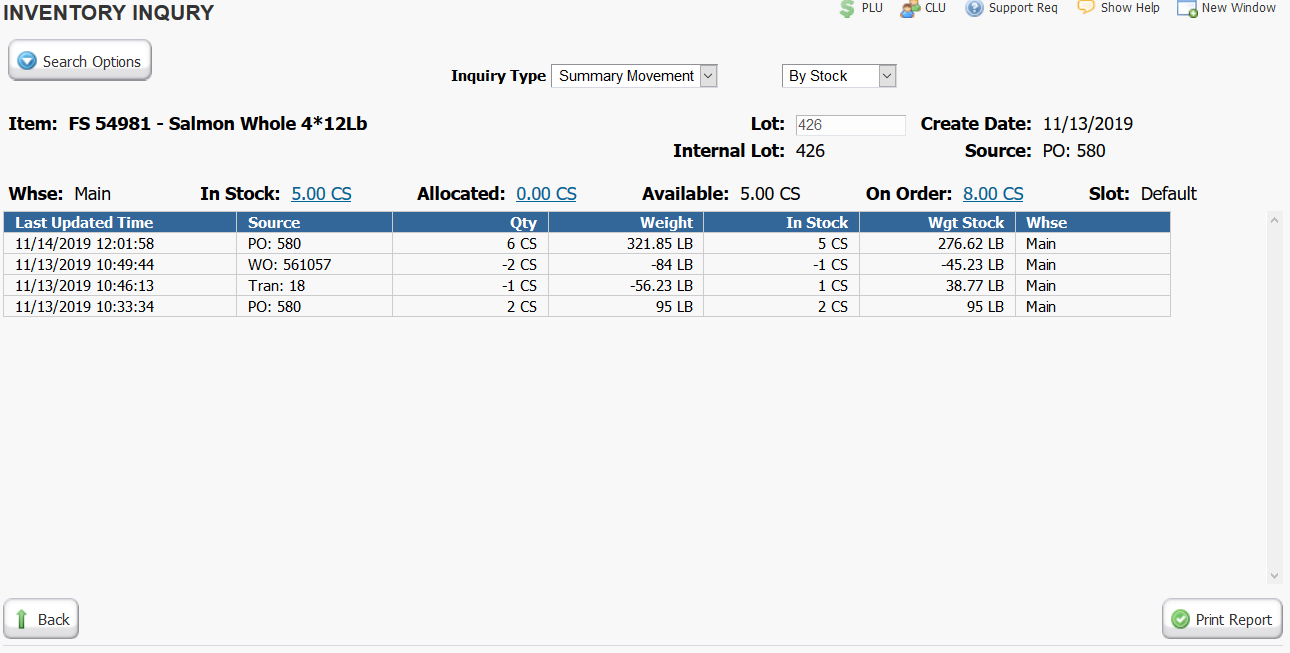Click the Show Help speech bubble icon
Image resolution: width=1290 pixels, height=653 pixels.
[x=1086, y=7]
